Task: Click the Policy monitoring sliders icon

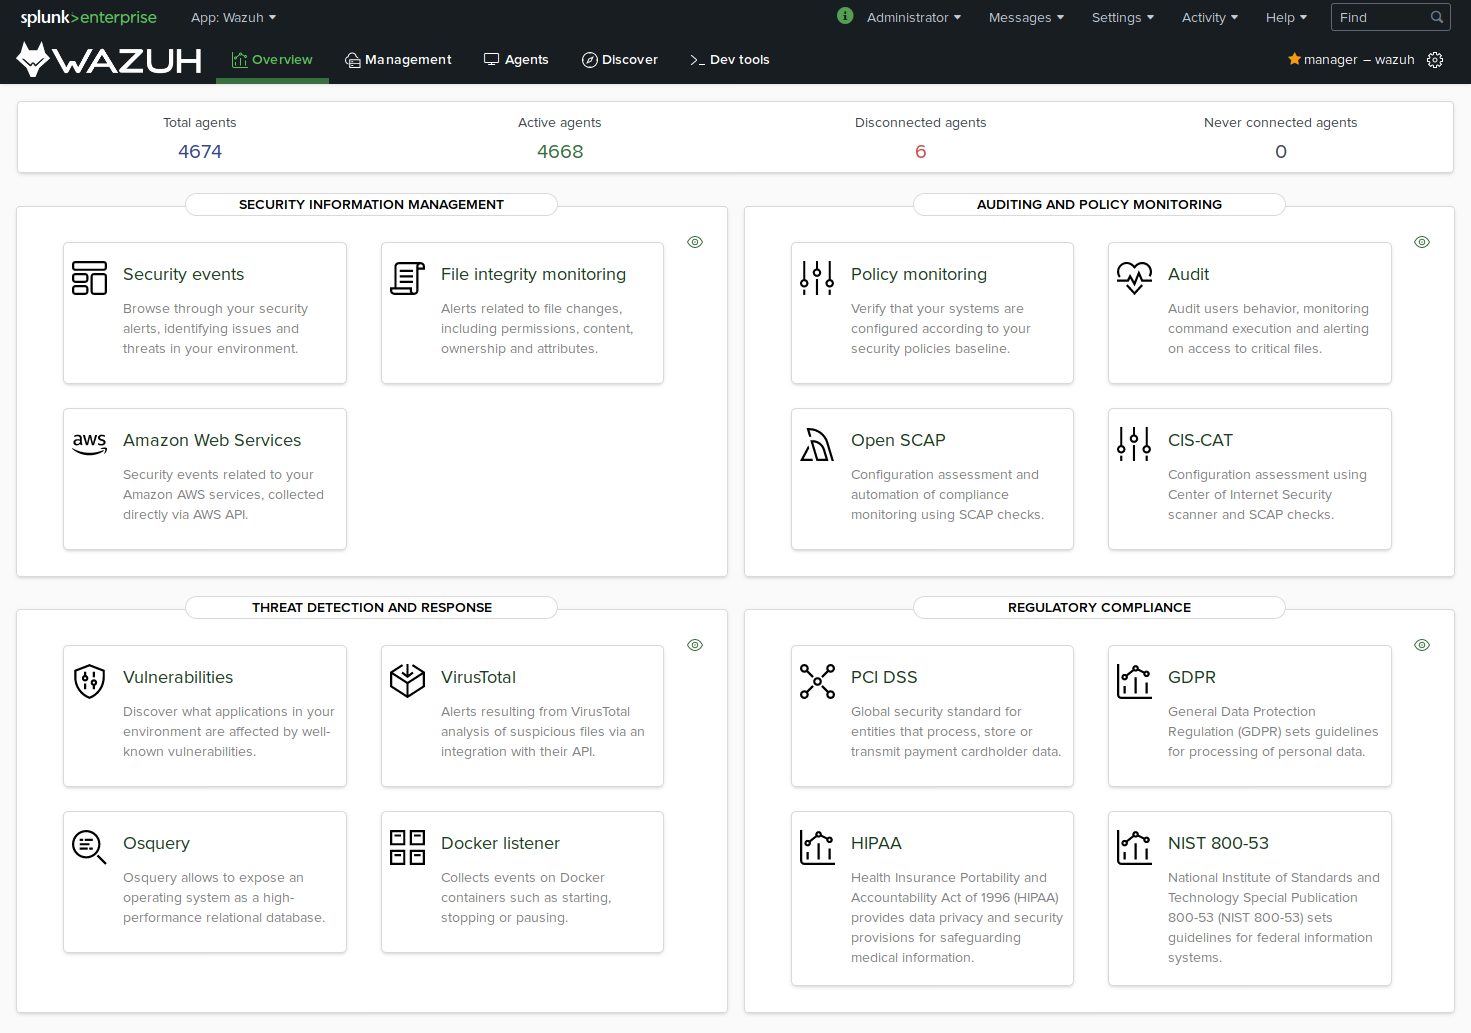Action: (x=817, y=278)
